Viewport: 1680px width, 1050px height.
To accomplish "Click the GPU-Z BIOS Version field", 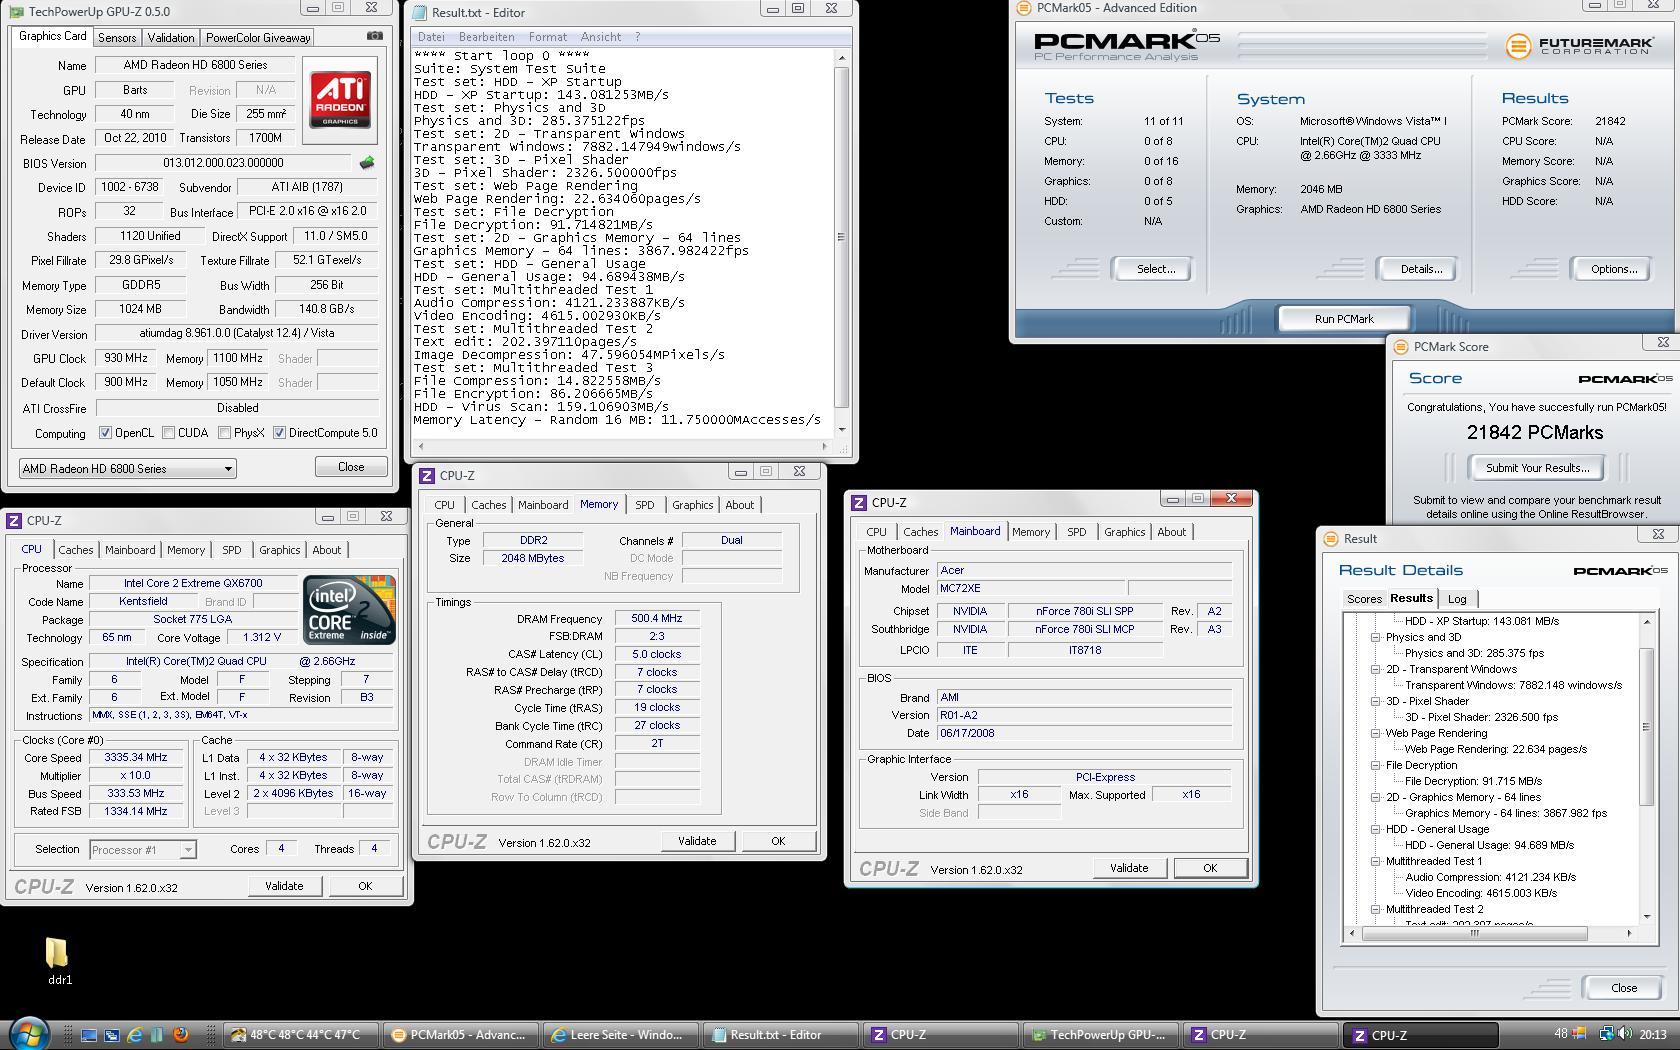I will (x=225, y=163).
